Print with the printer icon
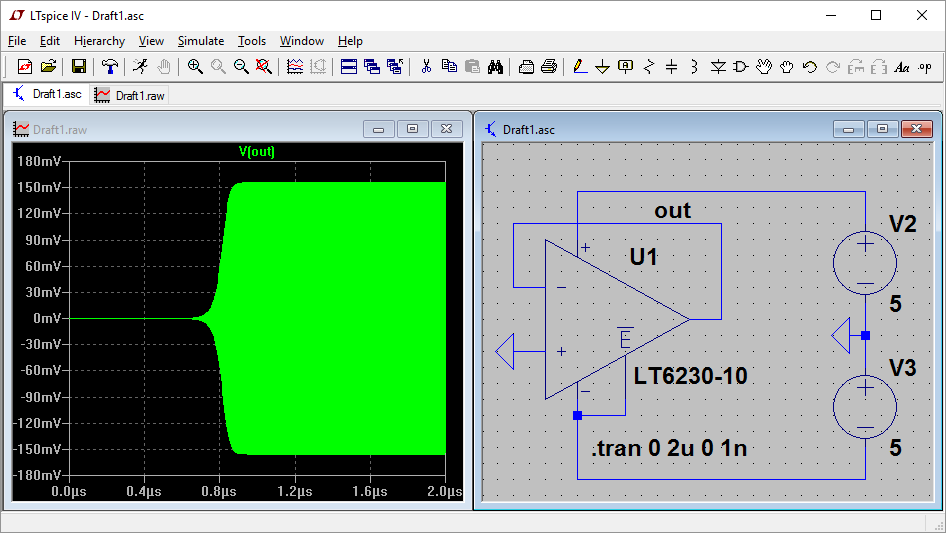 (549, 66)
